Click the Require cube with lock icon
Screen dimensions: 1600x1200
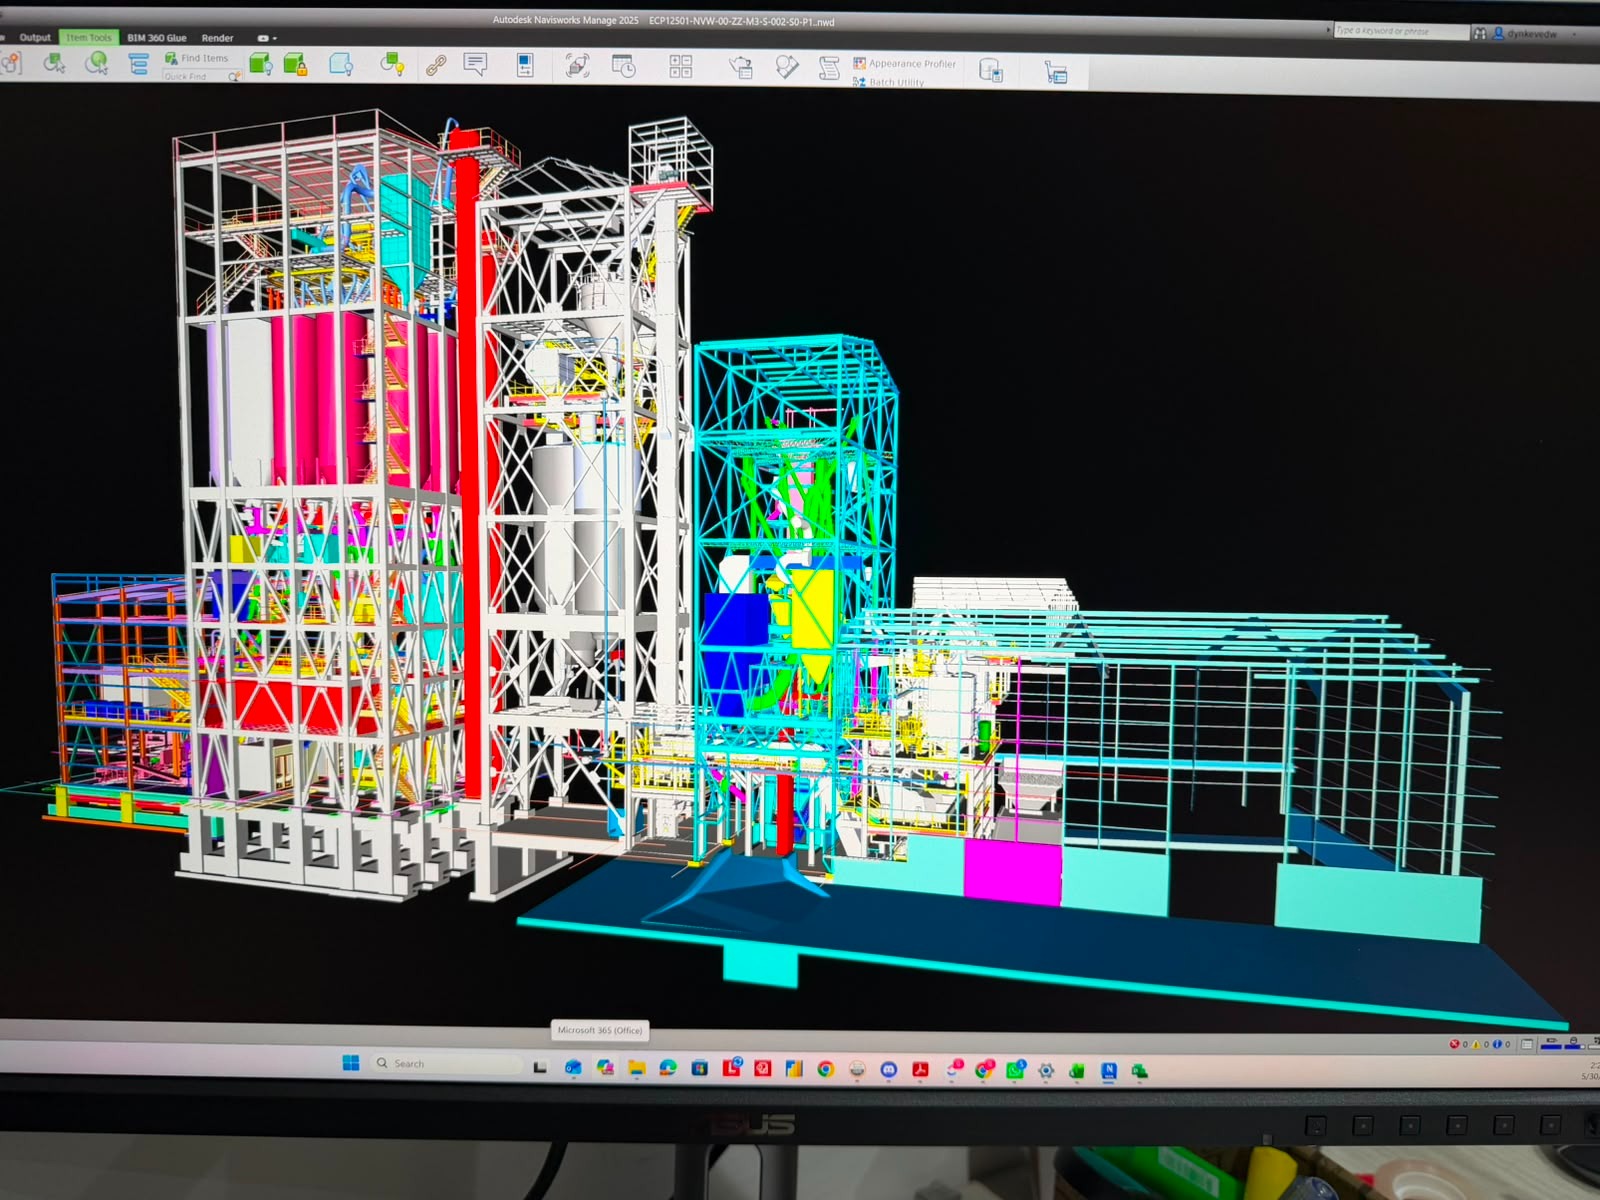295,65
